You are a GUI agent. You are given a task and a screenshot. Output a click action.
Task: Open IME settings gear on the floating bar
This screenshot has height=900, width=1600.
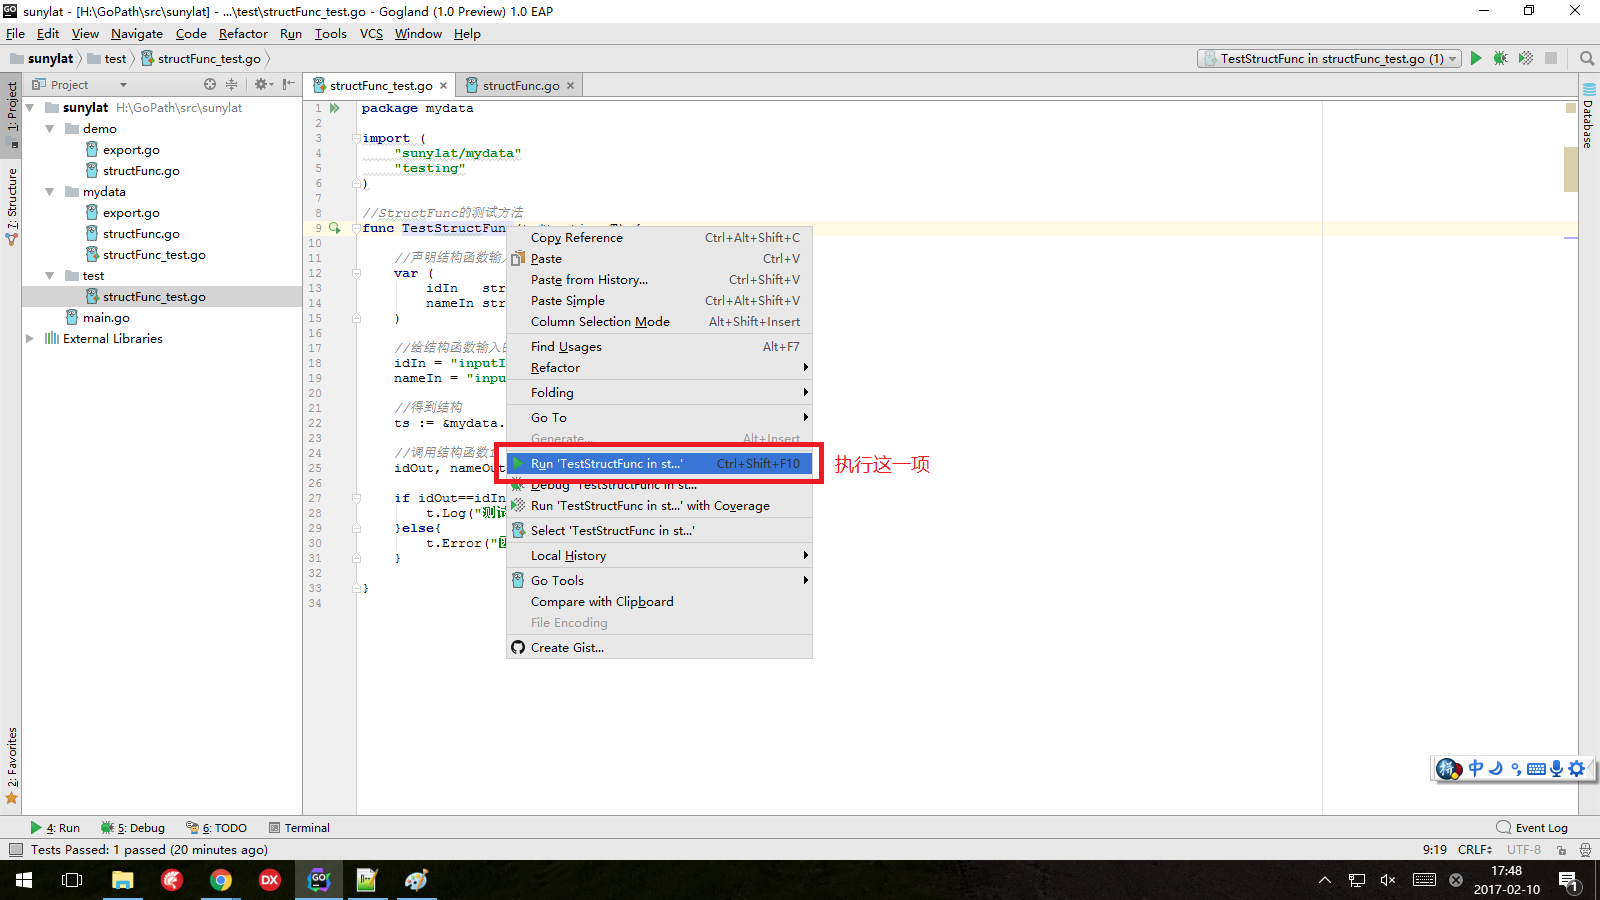[x=1577, y=768]
